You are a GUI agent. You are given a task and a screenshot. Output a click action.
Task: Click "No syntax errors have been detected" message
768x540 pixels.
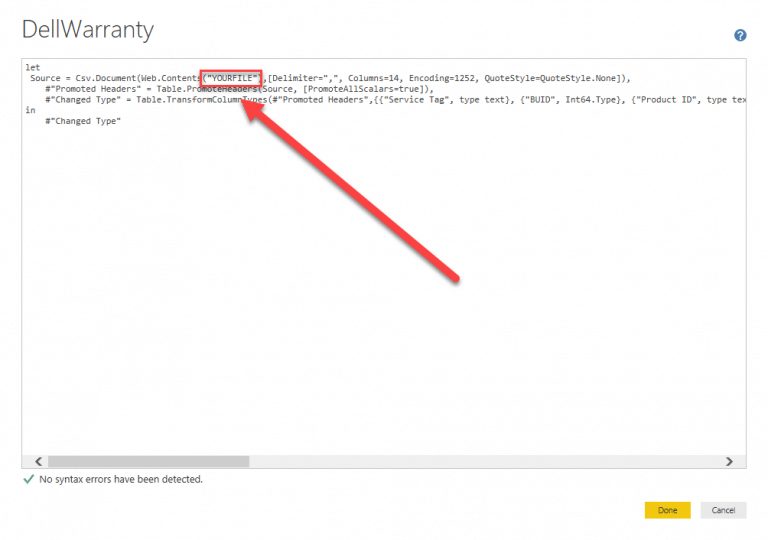[121, 479]
